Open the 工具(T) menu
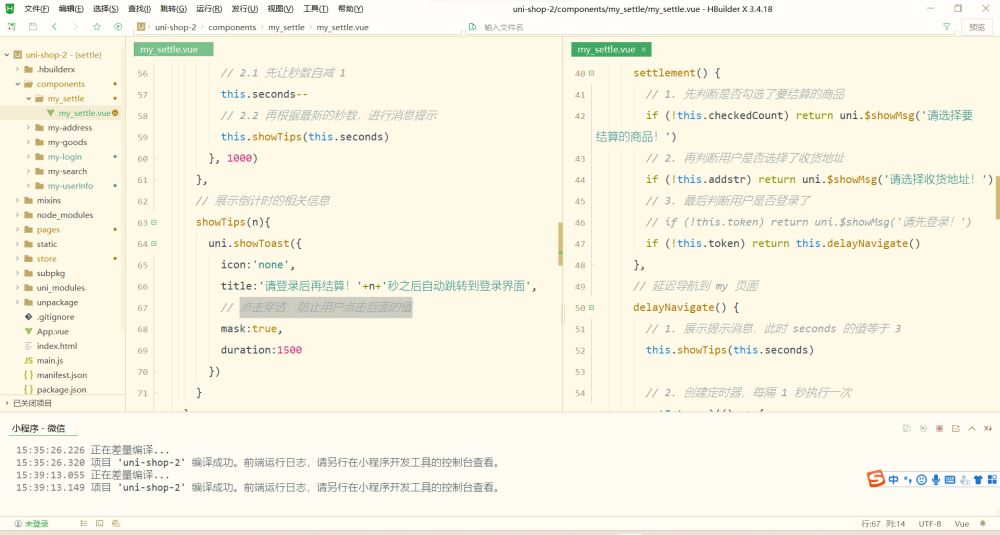This screenshot has width=1000, height=535. click(315, 9)
